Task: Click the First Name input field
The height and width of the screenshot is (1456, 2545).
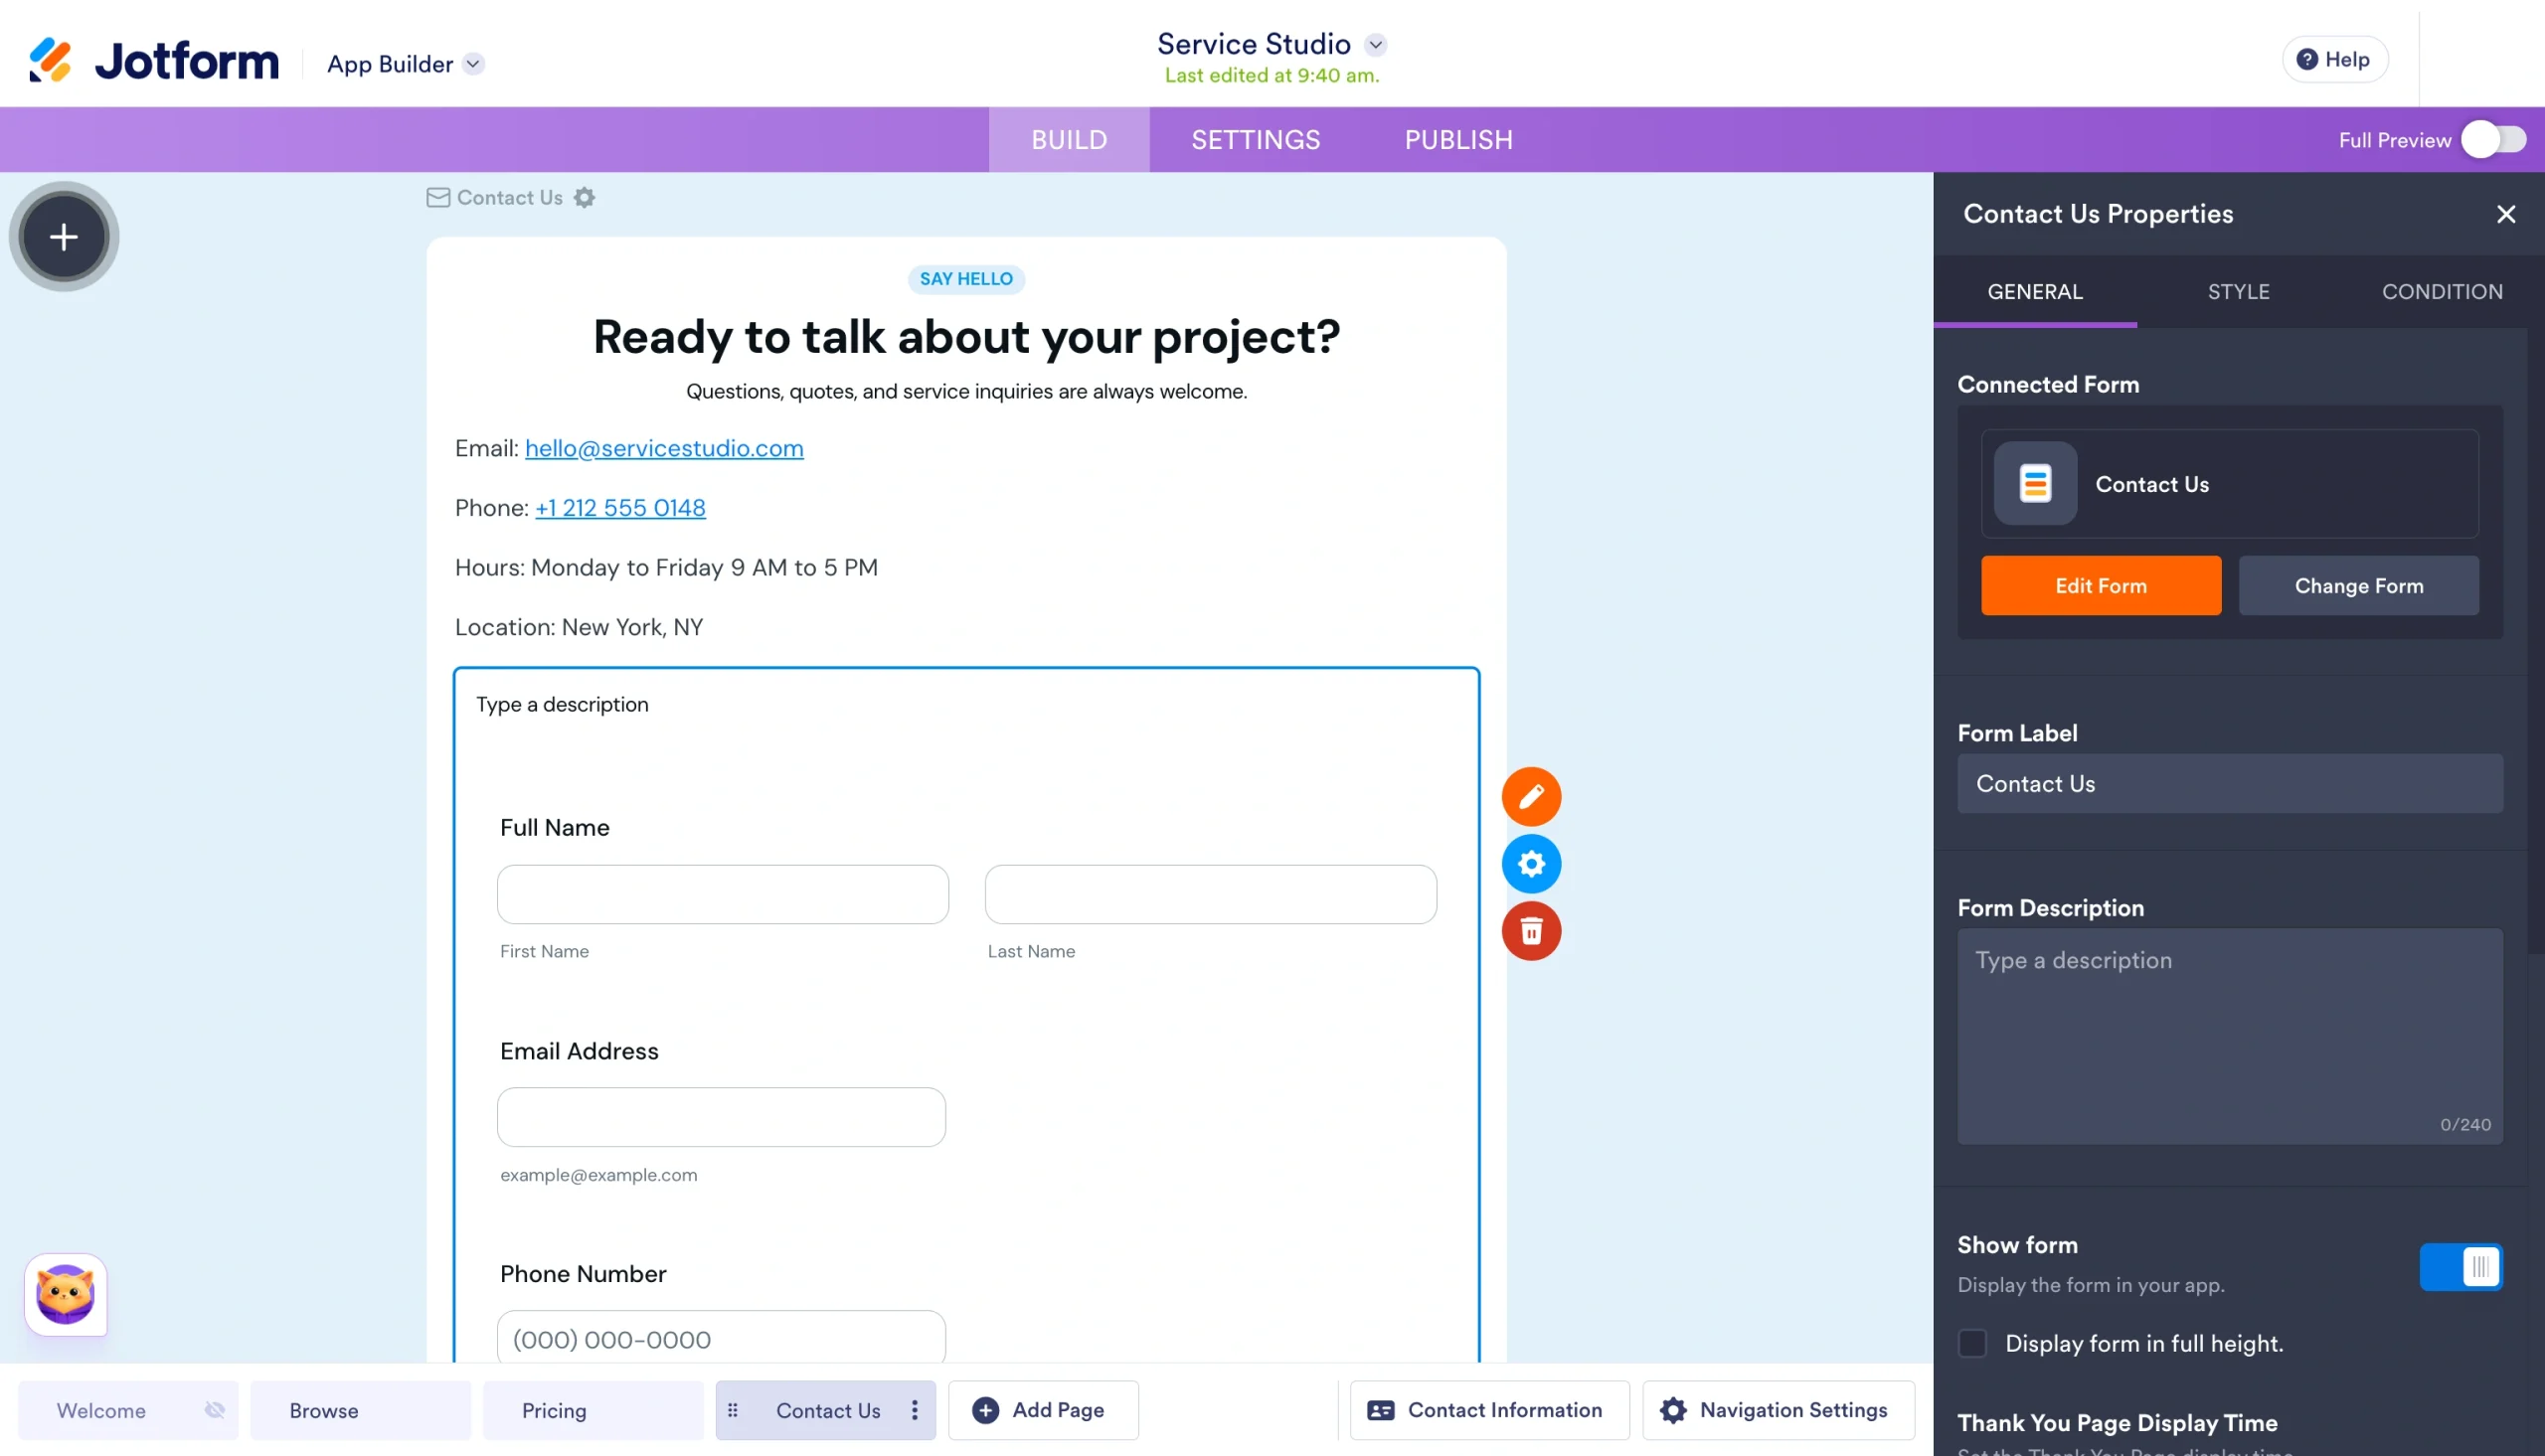Action: [x=722, y=894]
